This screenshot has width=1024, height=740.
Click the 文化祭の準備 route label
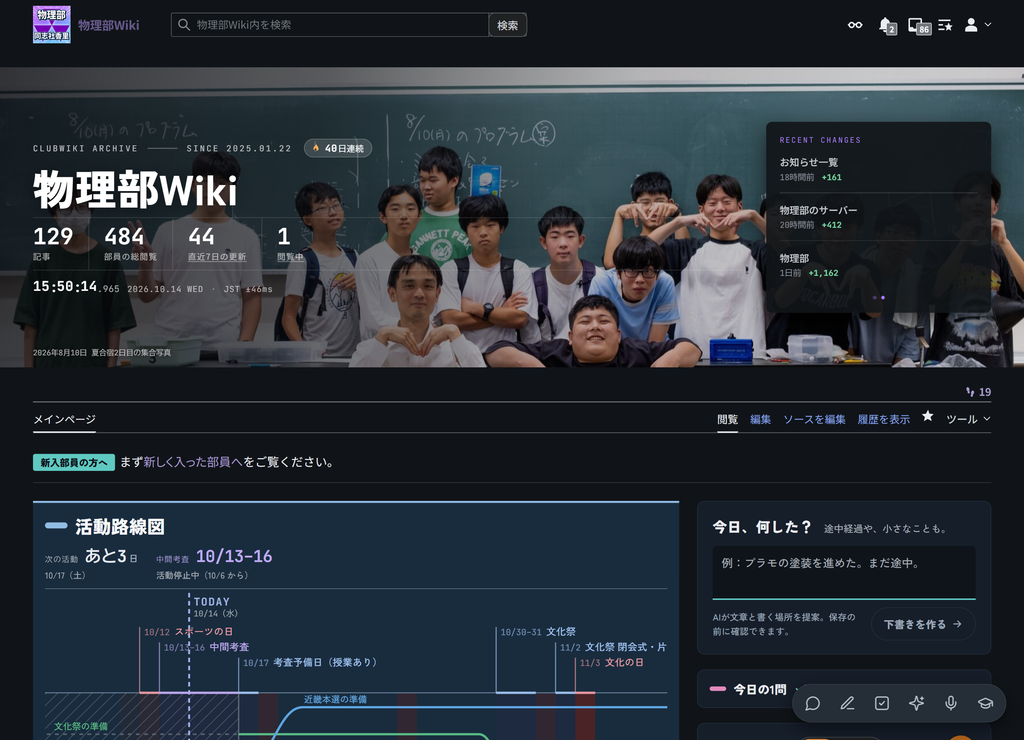coord(81,726)
